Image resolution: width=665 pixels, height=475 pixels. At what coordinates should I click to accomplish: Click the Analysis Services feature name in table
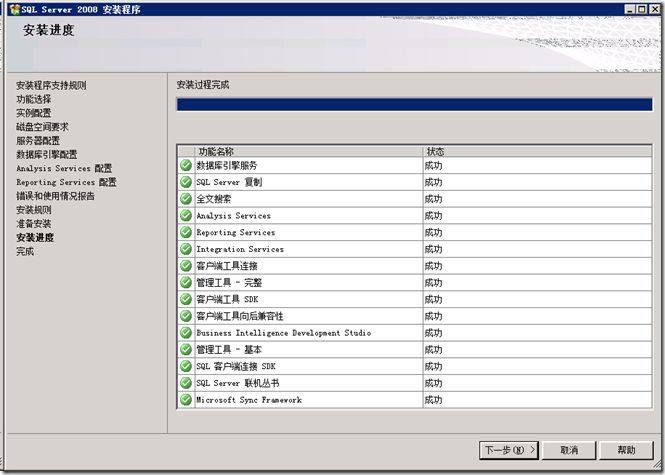(234, 216)
